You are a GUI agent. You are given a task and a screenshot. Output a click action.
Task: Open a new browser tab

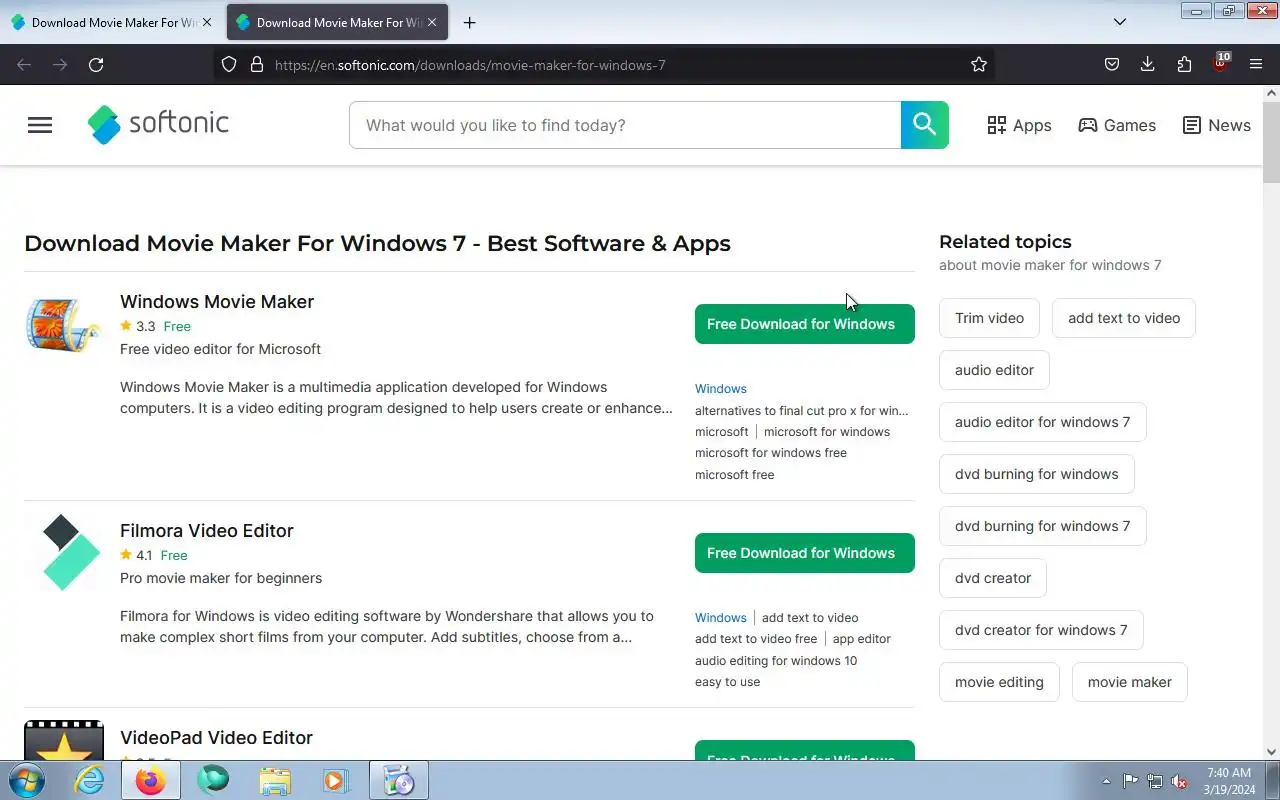coord(469,22)
